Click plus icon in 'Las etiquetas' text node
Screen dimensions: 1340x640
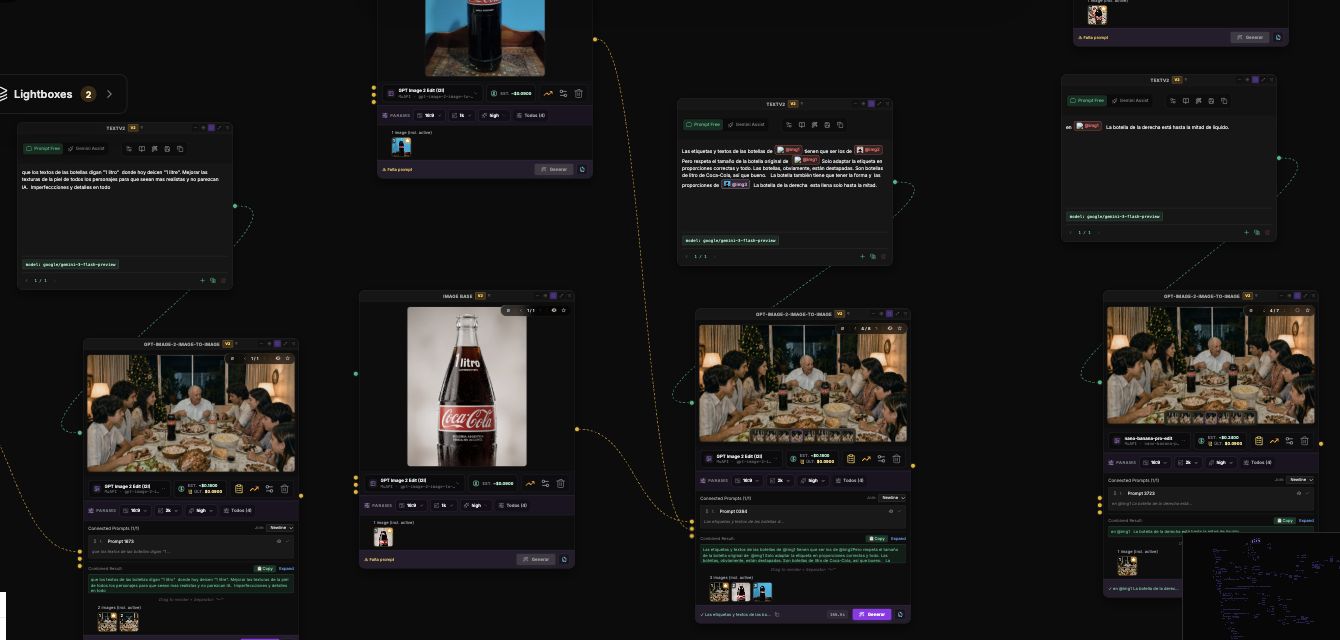pos(862,256)
